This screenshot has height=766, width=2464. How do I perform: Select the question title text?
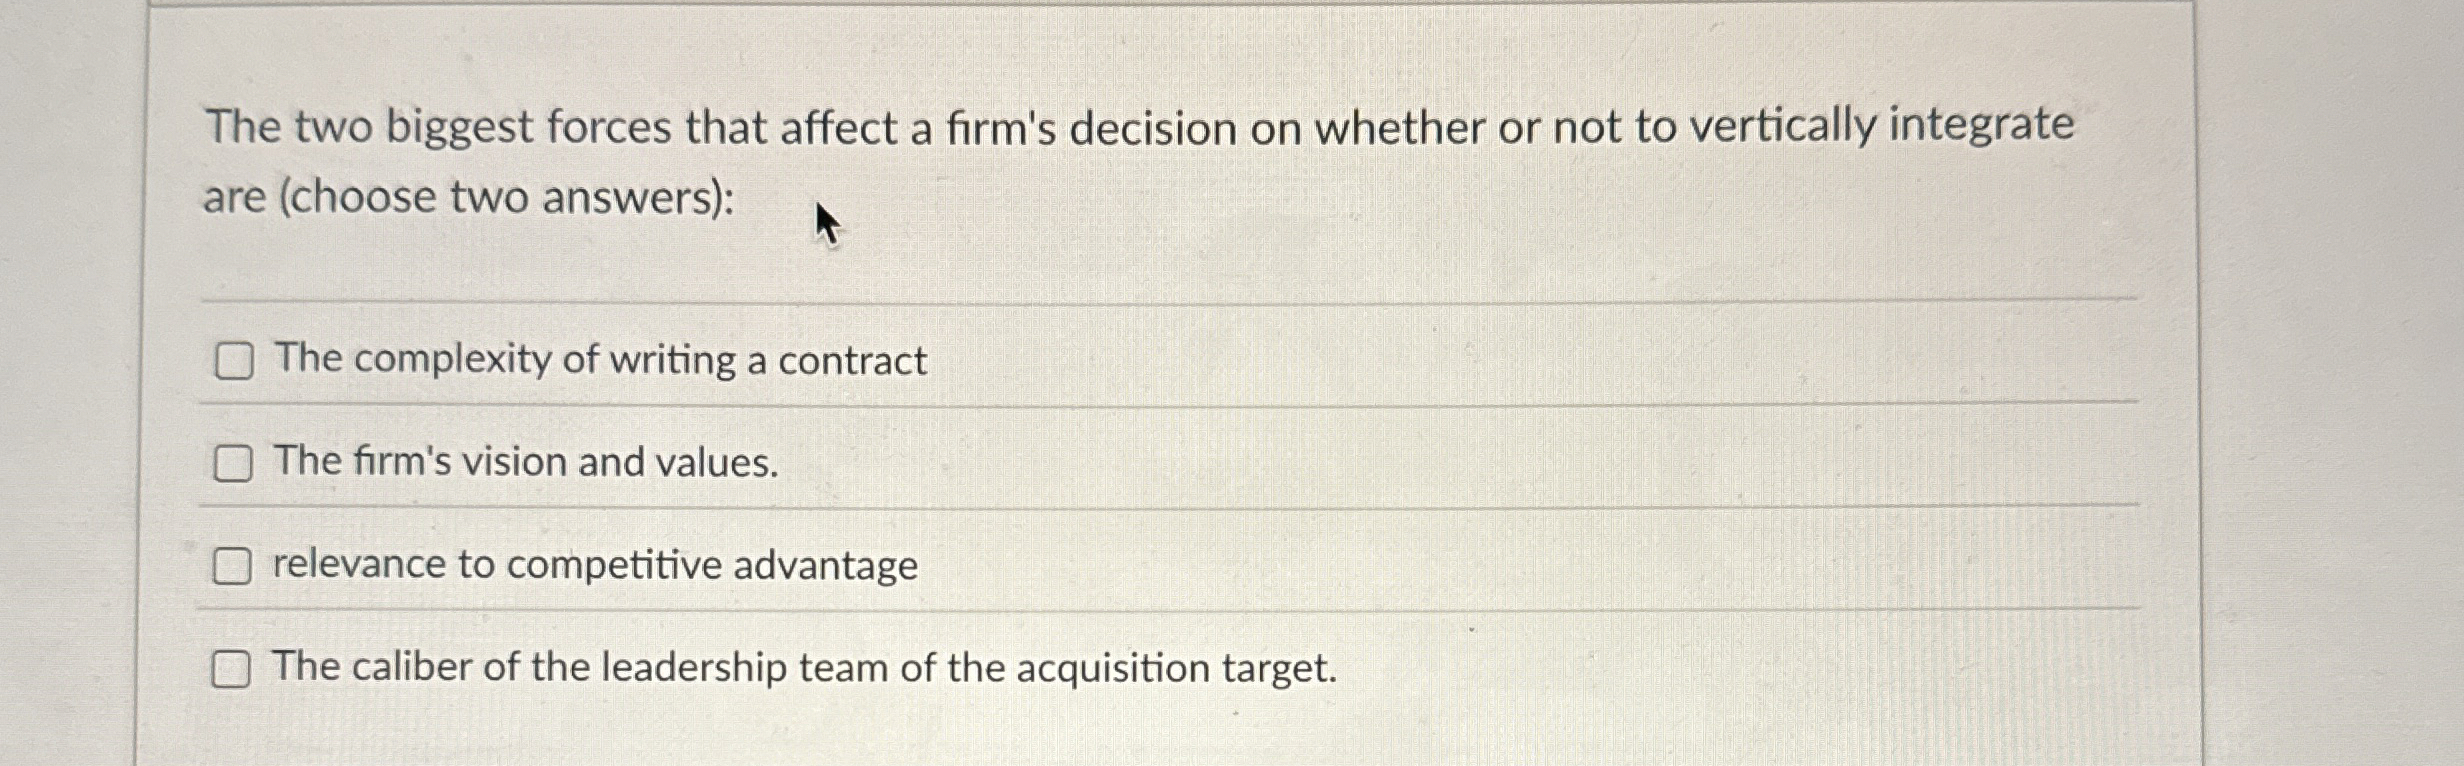pos(1140,125)
